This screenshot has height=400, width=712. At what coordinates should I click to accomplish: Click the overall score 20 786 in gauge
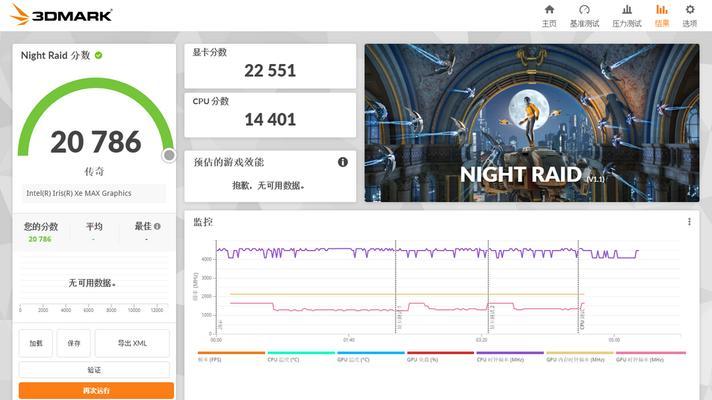pyautogui.click(x=96, y=142)
